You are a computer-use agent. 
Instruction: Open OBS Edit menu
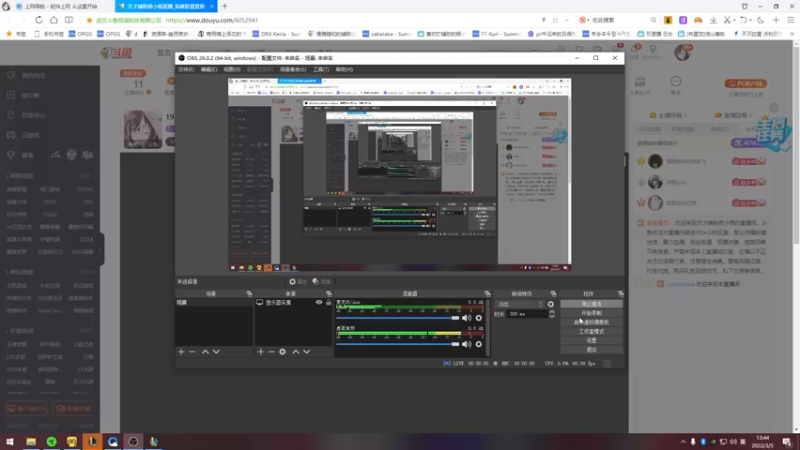[208, 69]
